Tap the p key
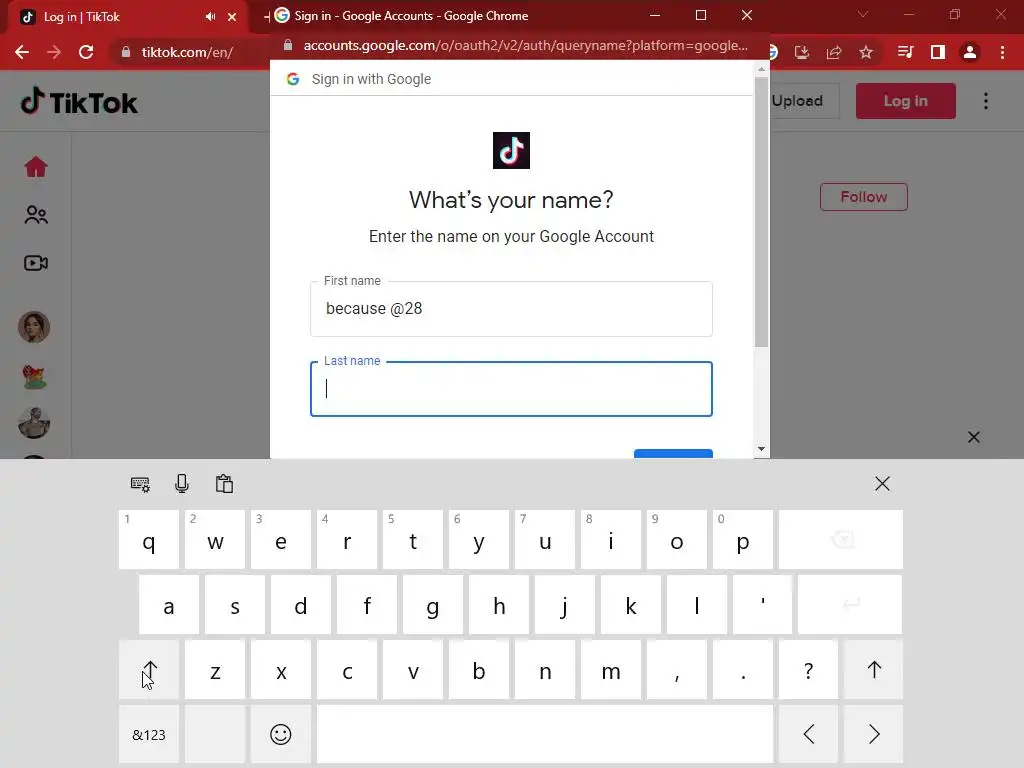1024x768 pixels. point(743,539)
